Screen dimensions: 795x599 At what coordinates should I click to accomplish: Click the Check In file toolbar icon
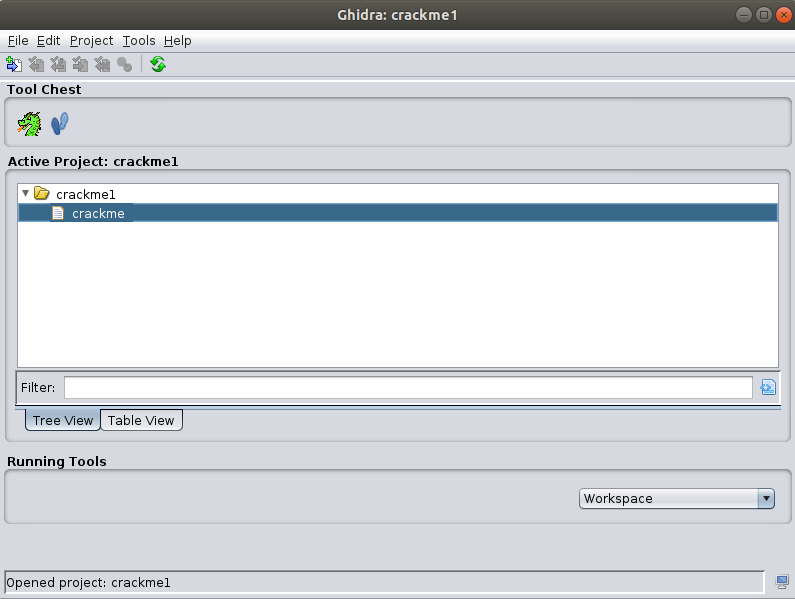(x=80, y=64)
